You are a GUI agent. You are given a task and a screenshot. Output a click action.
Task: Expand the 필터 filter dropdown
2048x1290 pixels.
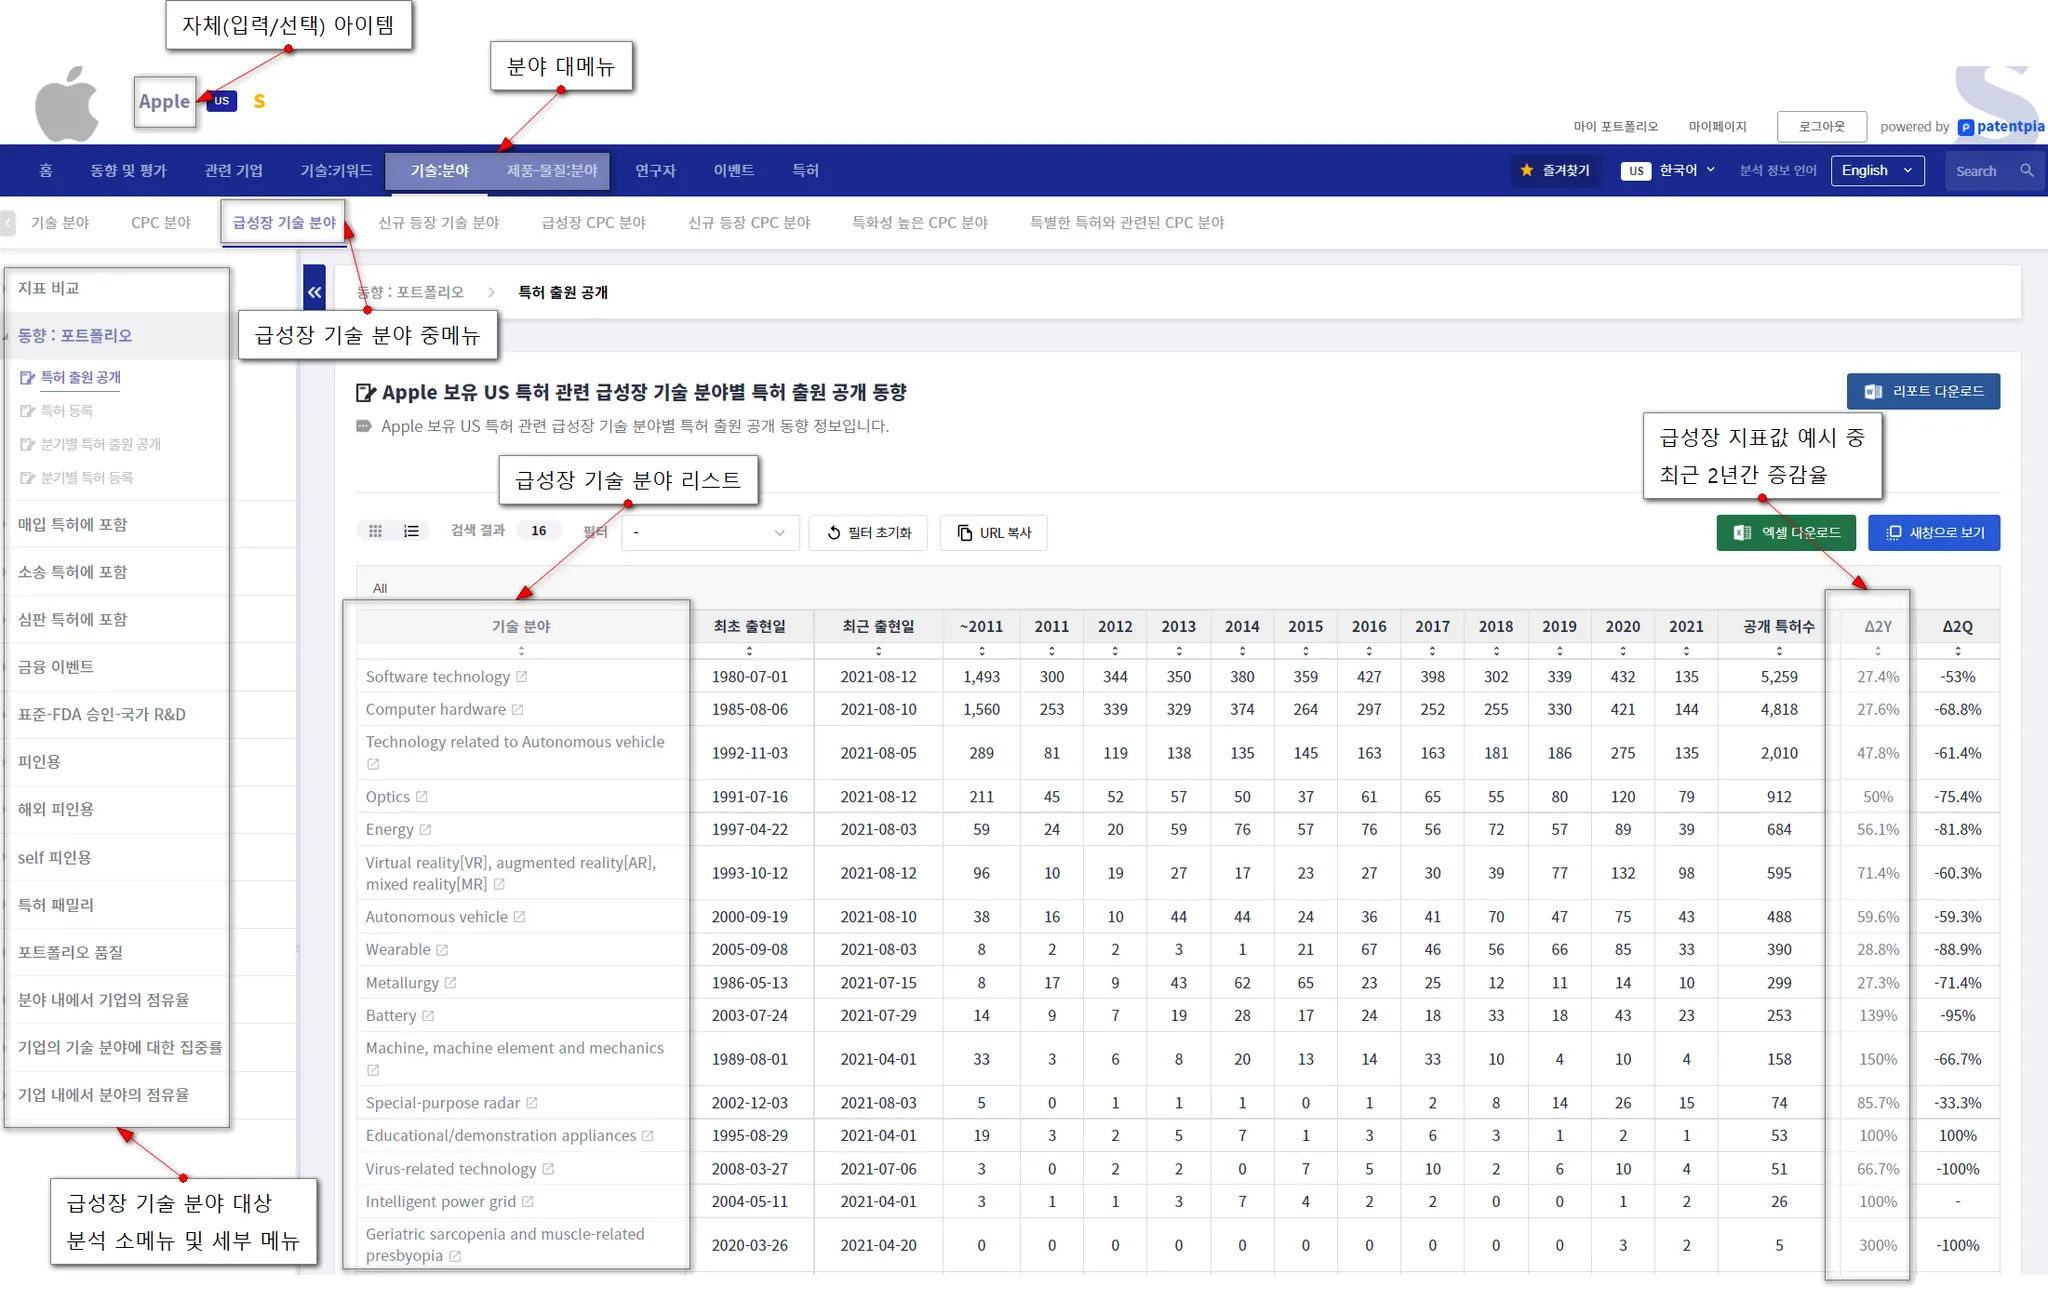[x=709, y=533]
